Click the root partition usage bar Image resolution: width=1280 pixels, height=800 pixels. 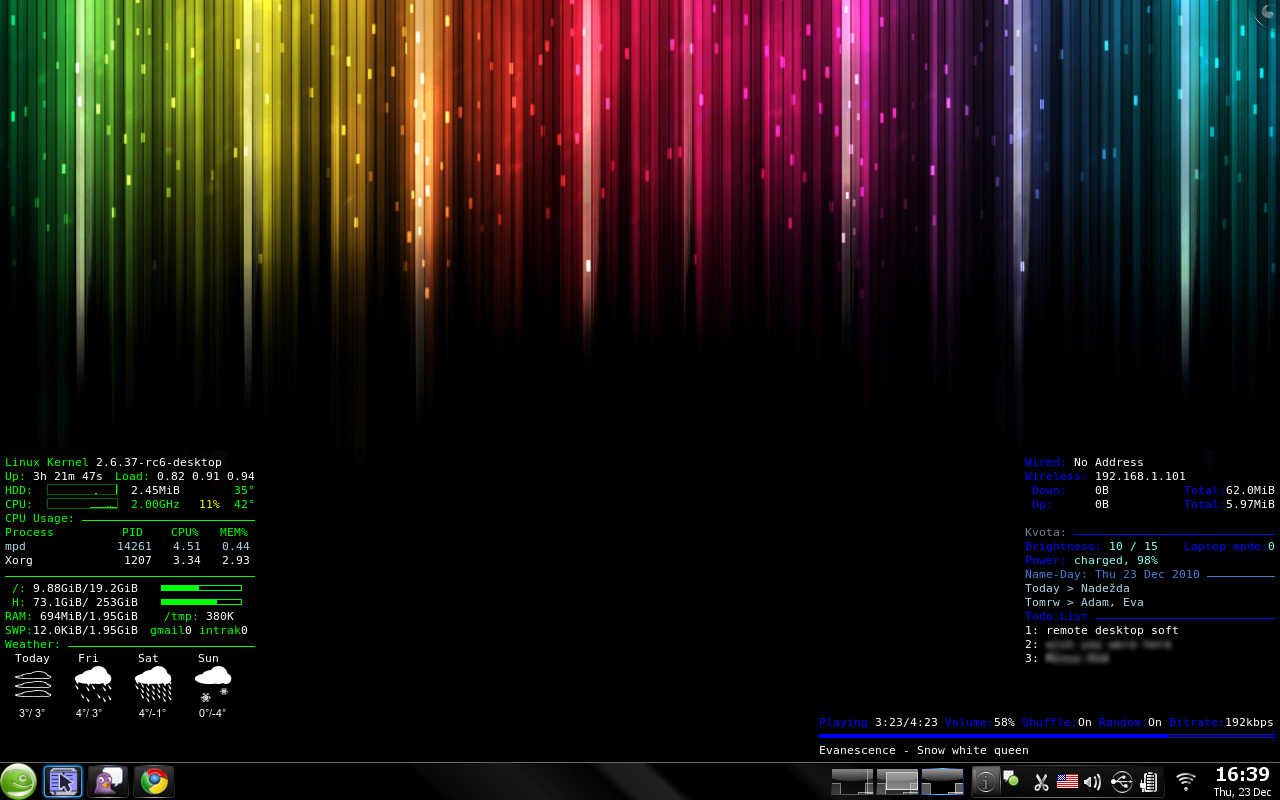point(201,588)
